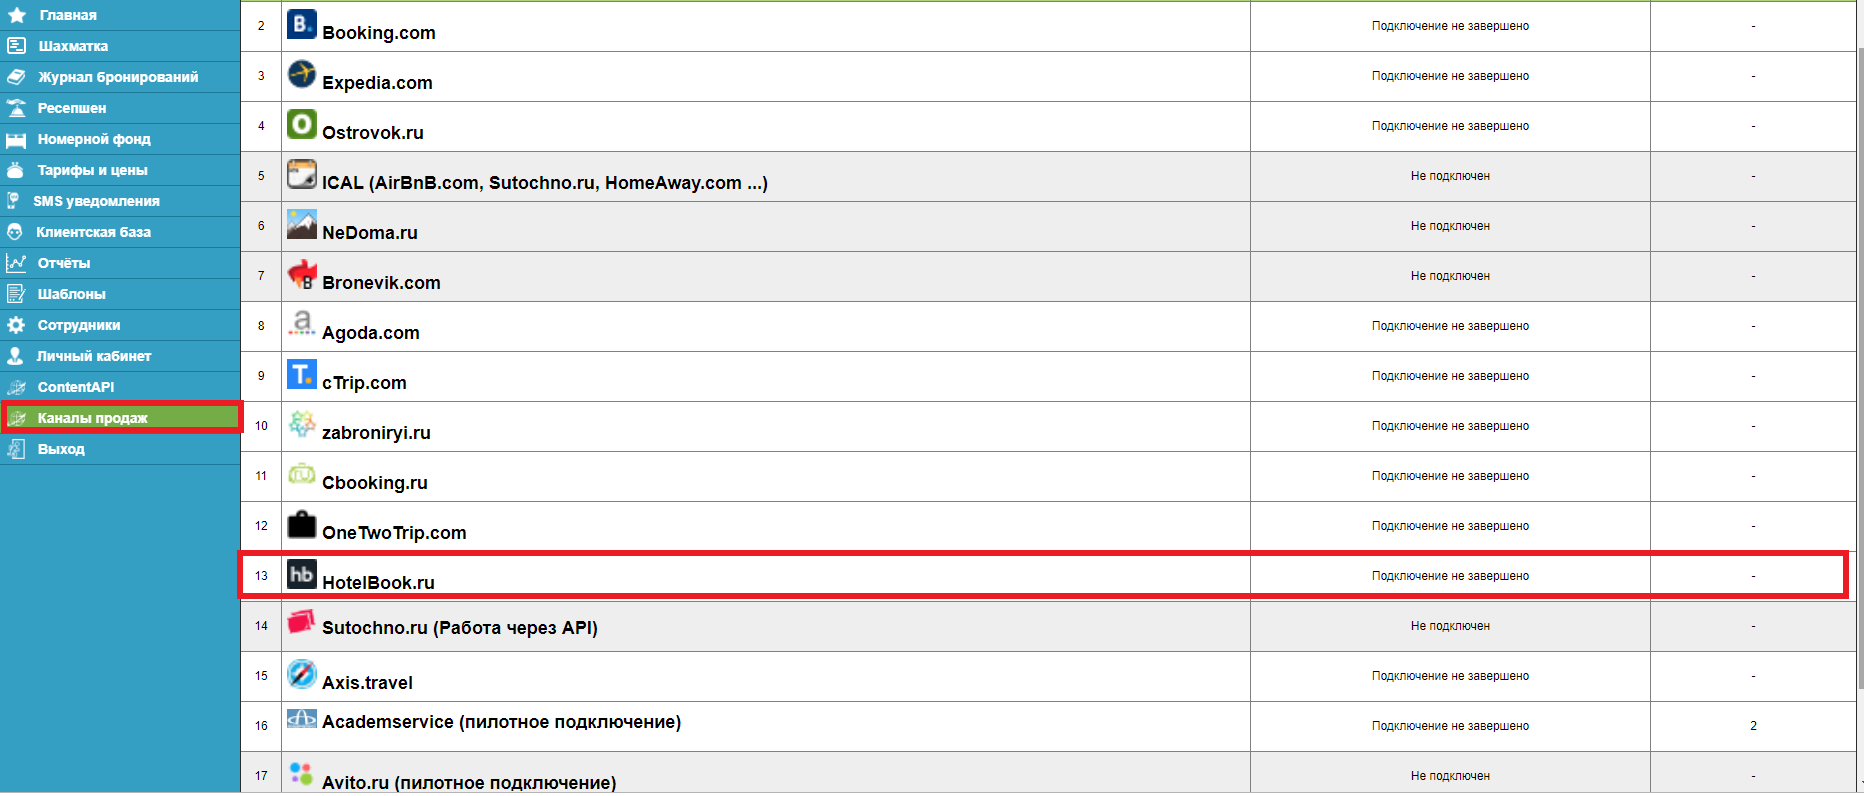Click Booking.com status Подключение не завершено
The image size is (1864, 796).
coord(1450,26)
